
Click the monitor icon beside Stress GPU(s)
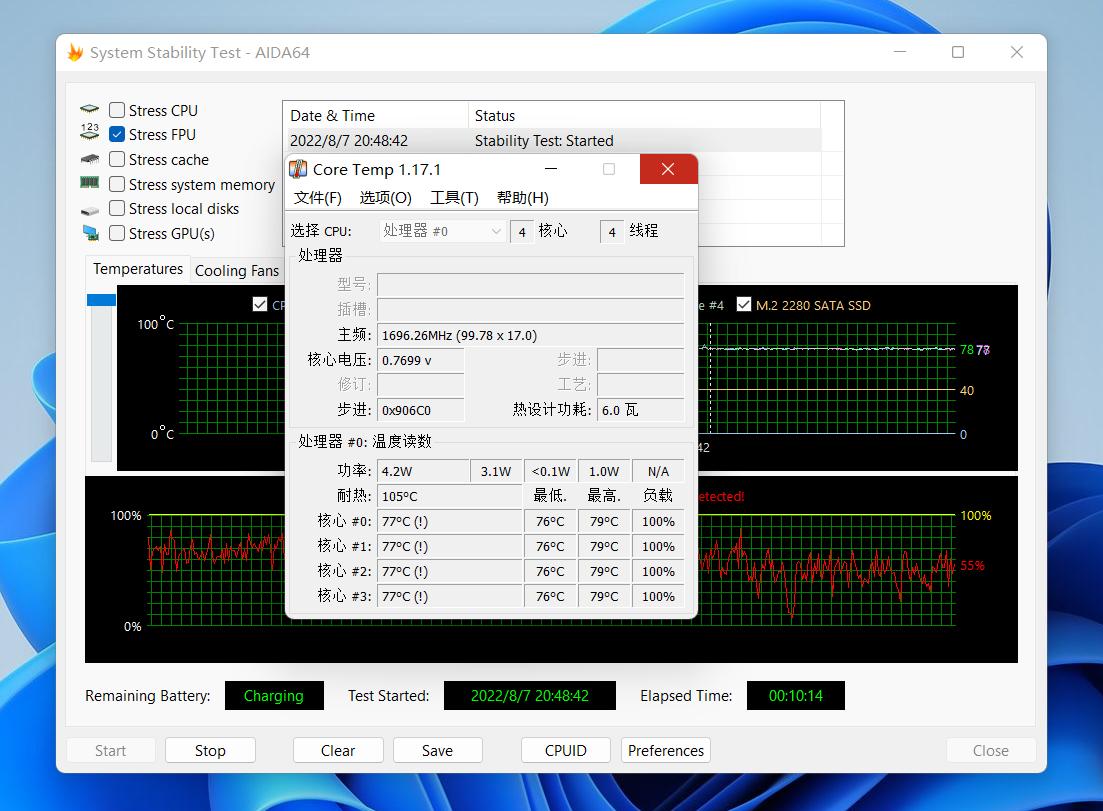(90, 233)
